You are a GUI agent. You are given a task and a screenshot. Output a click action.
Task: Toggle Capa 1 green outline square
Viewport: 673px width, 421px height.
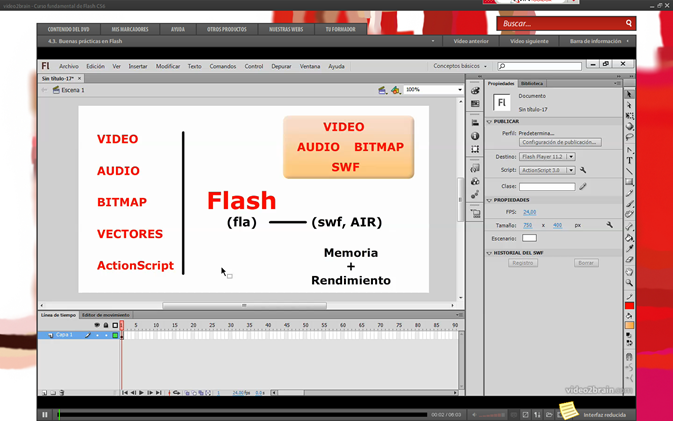[x=115, y=335]
